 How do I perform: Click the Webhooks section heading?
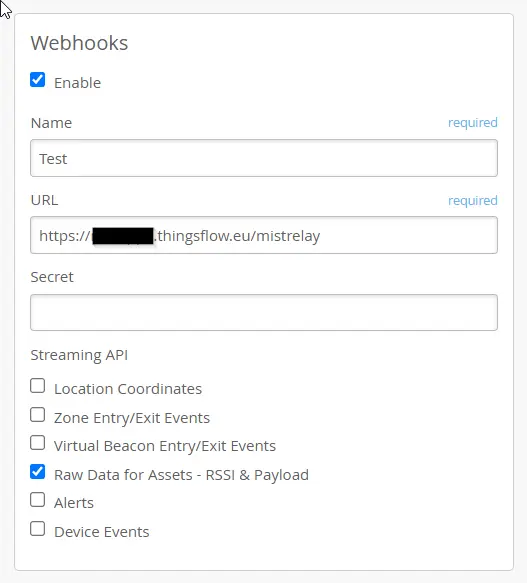tap(79, 43)
